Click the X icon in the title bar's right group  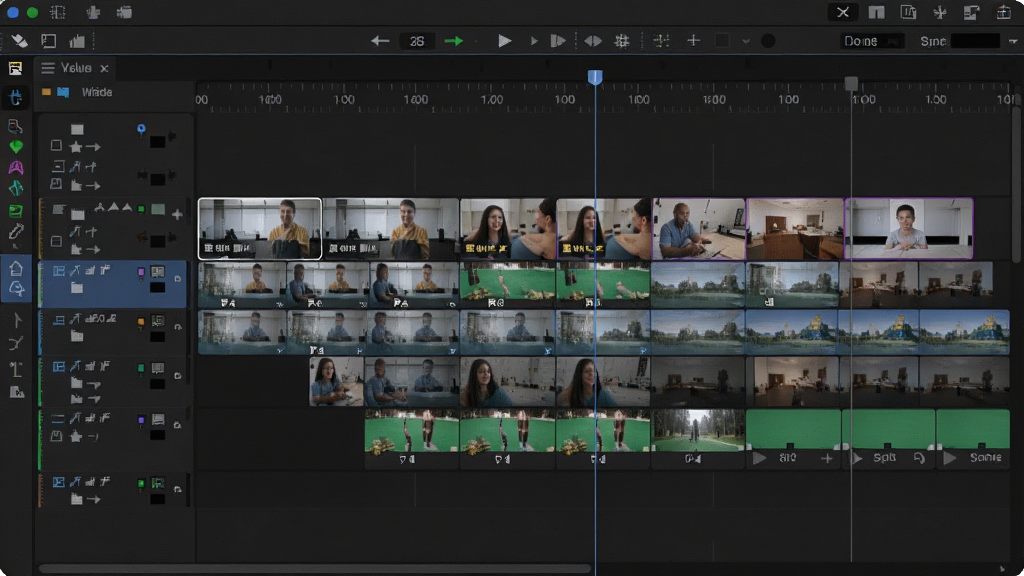843,12
